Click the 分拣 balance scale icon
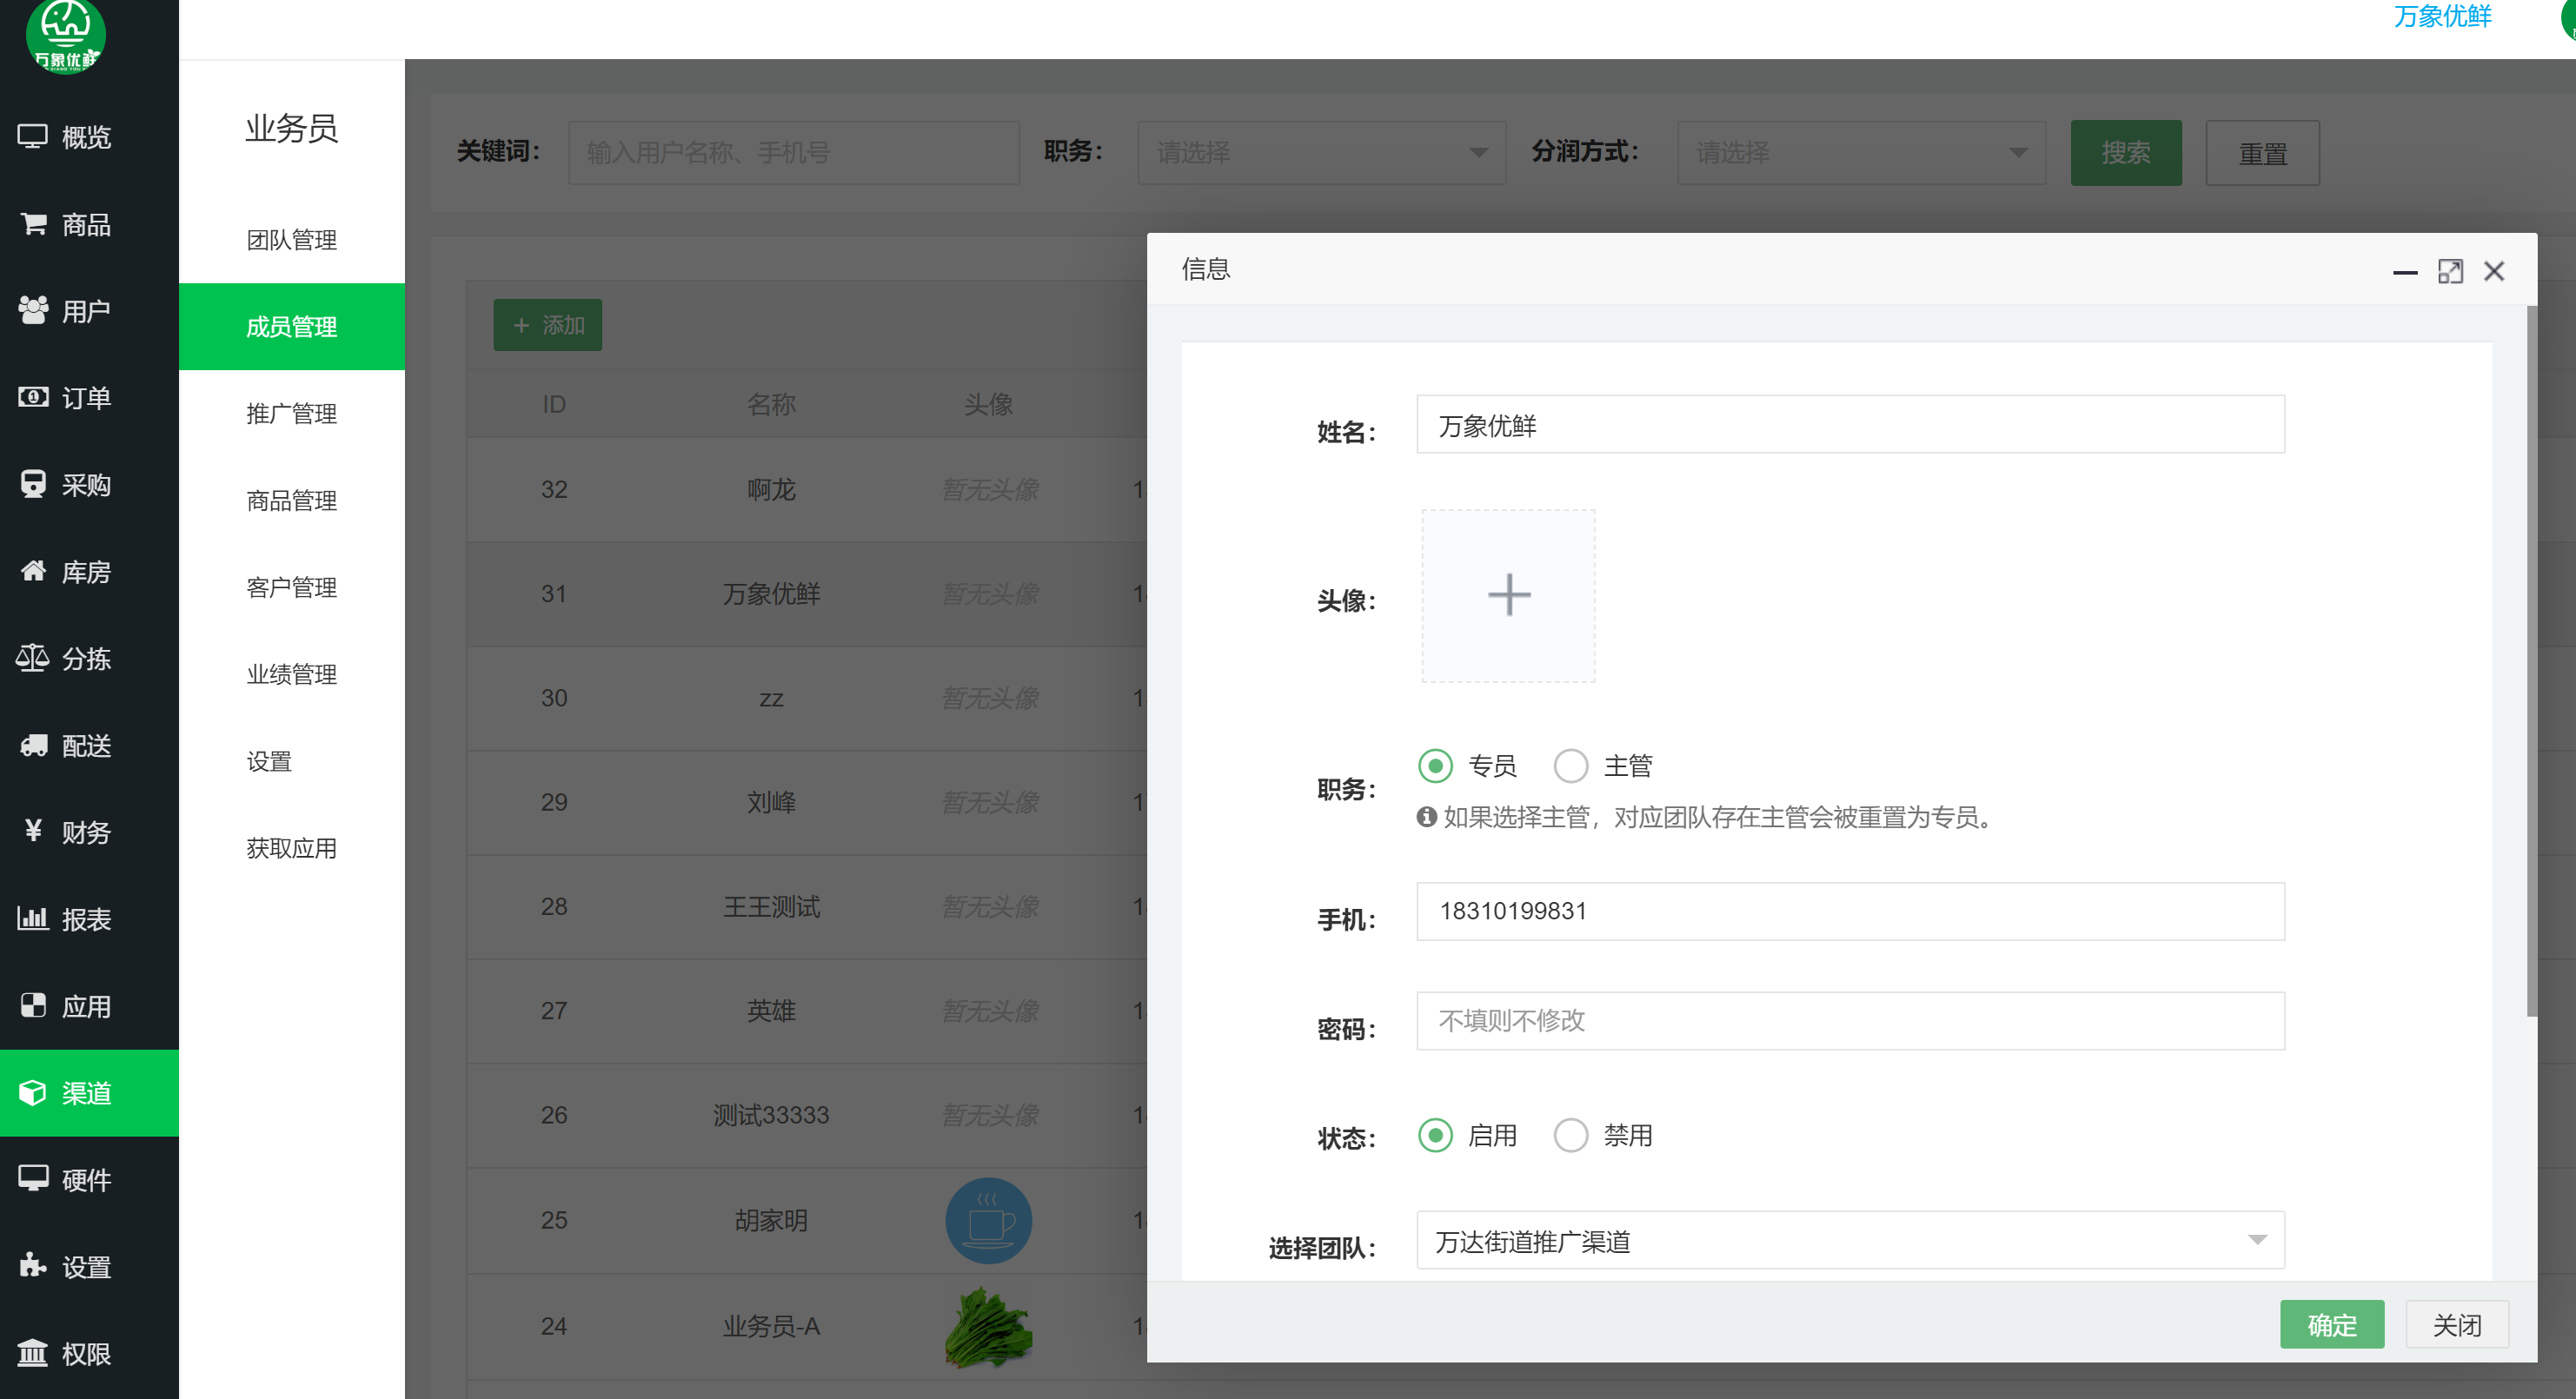 (32, 658)
